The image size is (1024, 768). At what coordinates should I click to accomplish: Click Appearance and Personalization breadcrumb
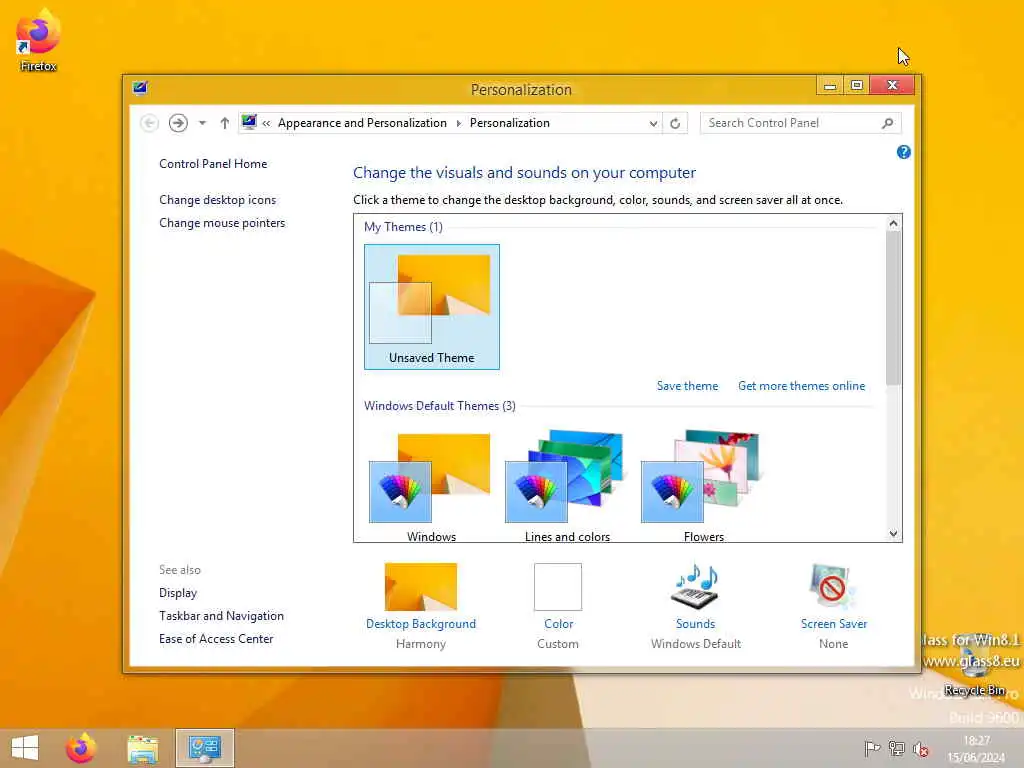tap(362, 123)
